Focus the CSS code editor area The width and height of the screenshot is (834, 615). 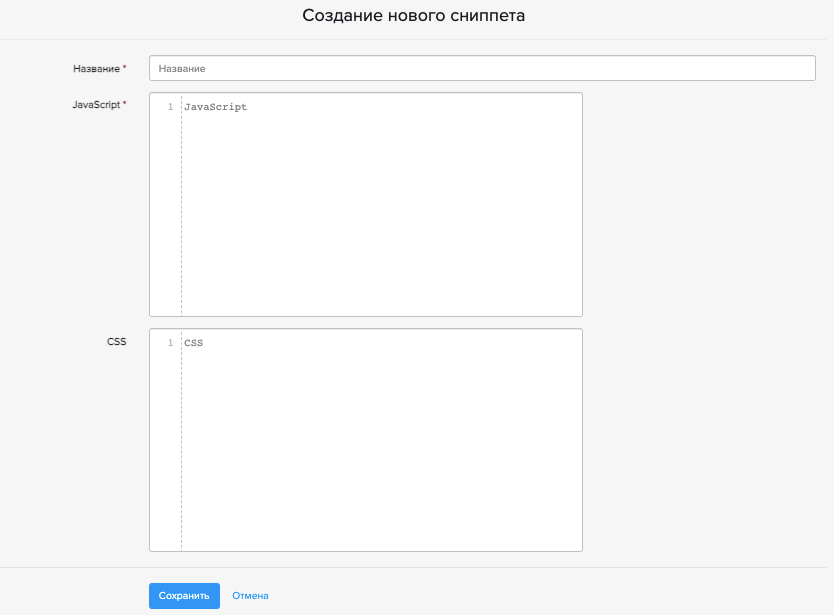380,440
